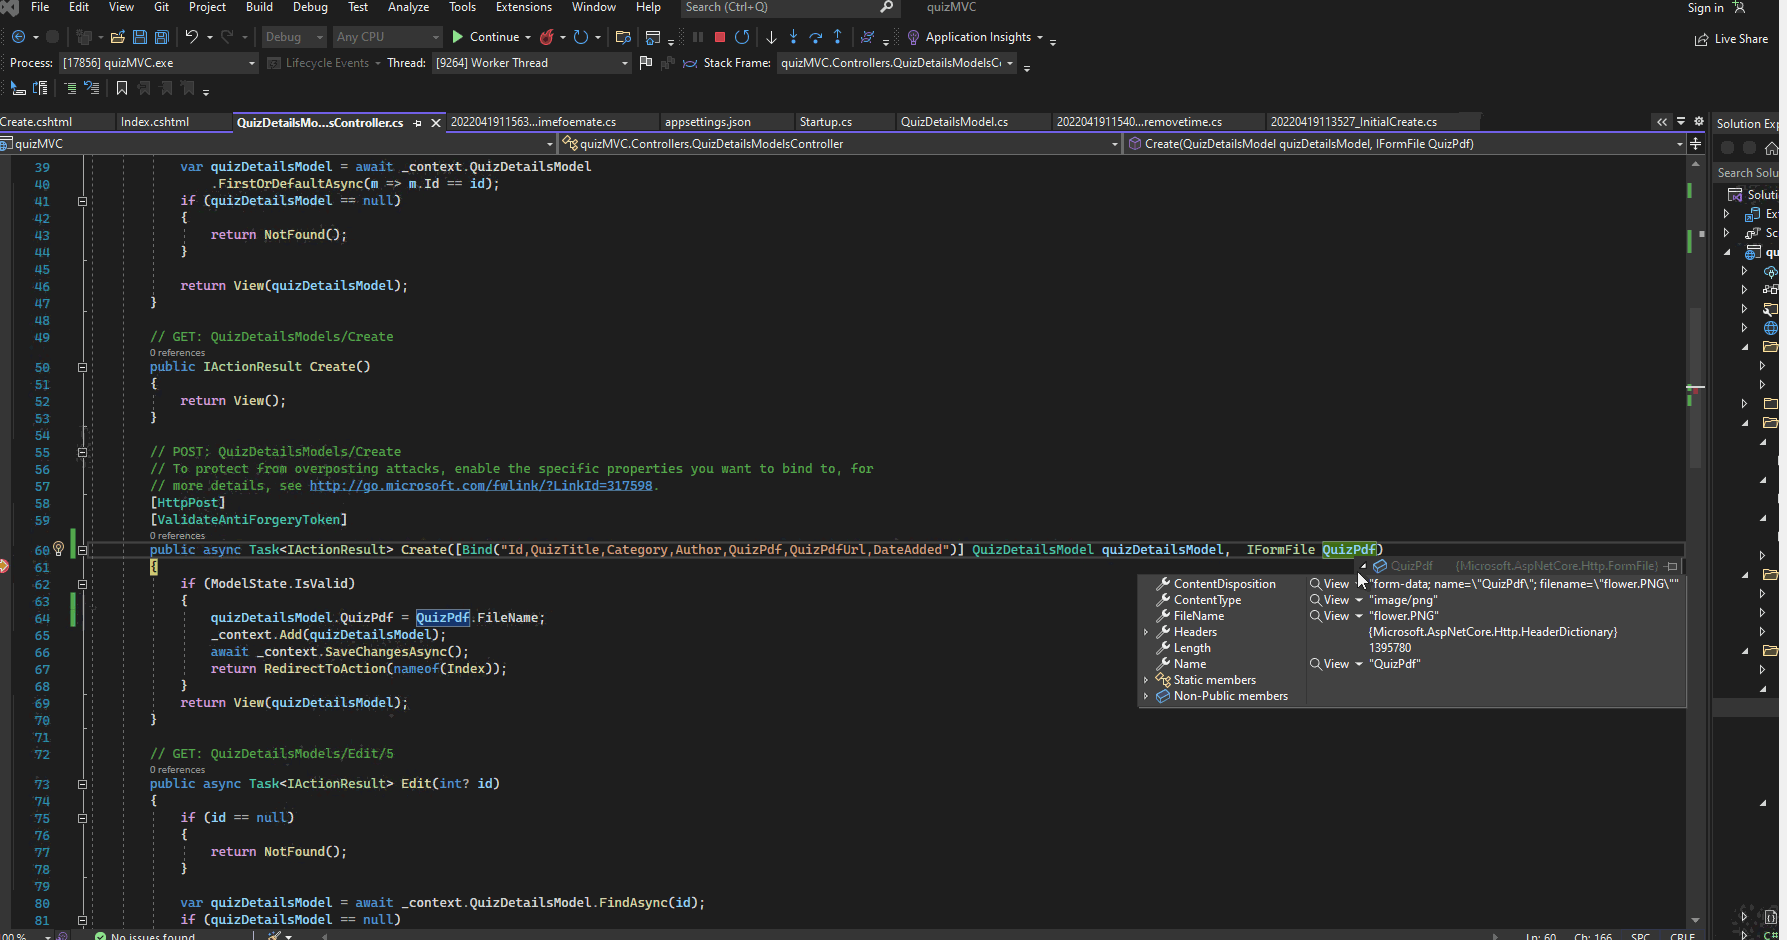Open the View visualizer dropdown for ContentType
The height and width of the screenshot is (940, 1787).
click(1359, 600)
